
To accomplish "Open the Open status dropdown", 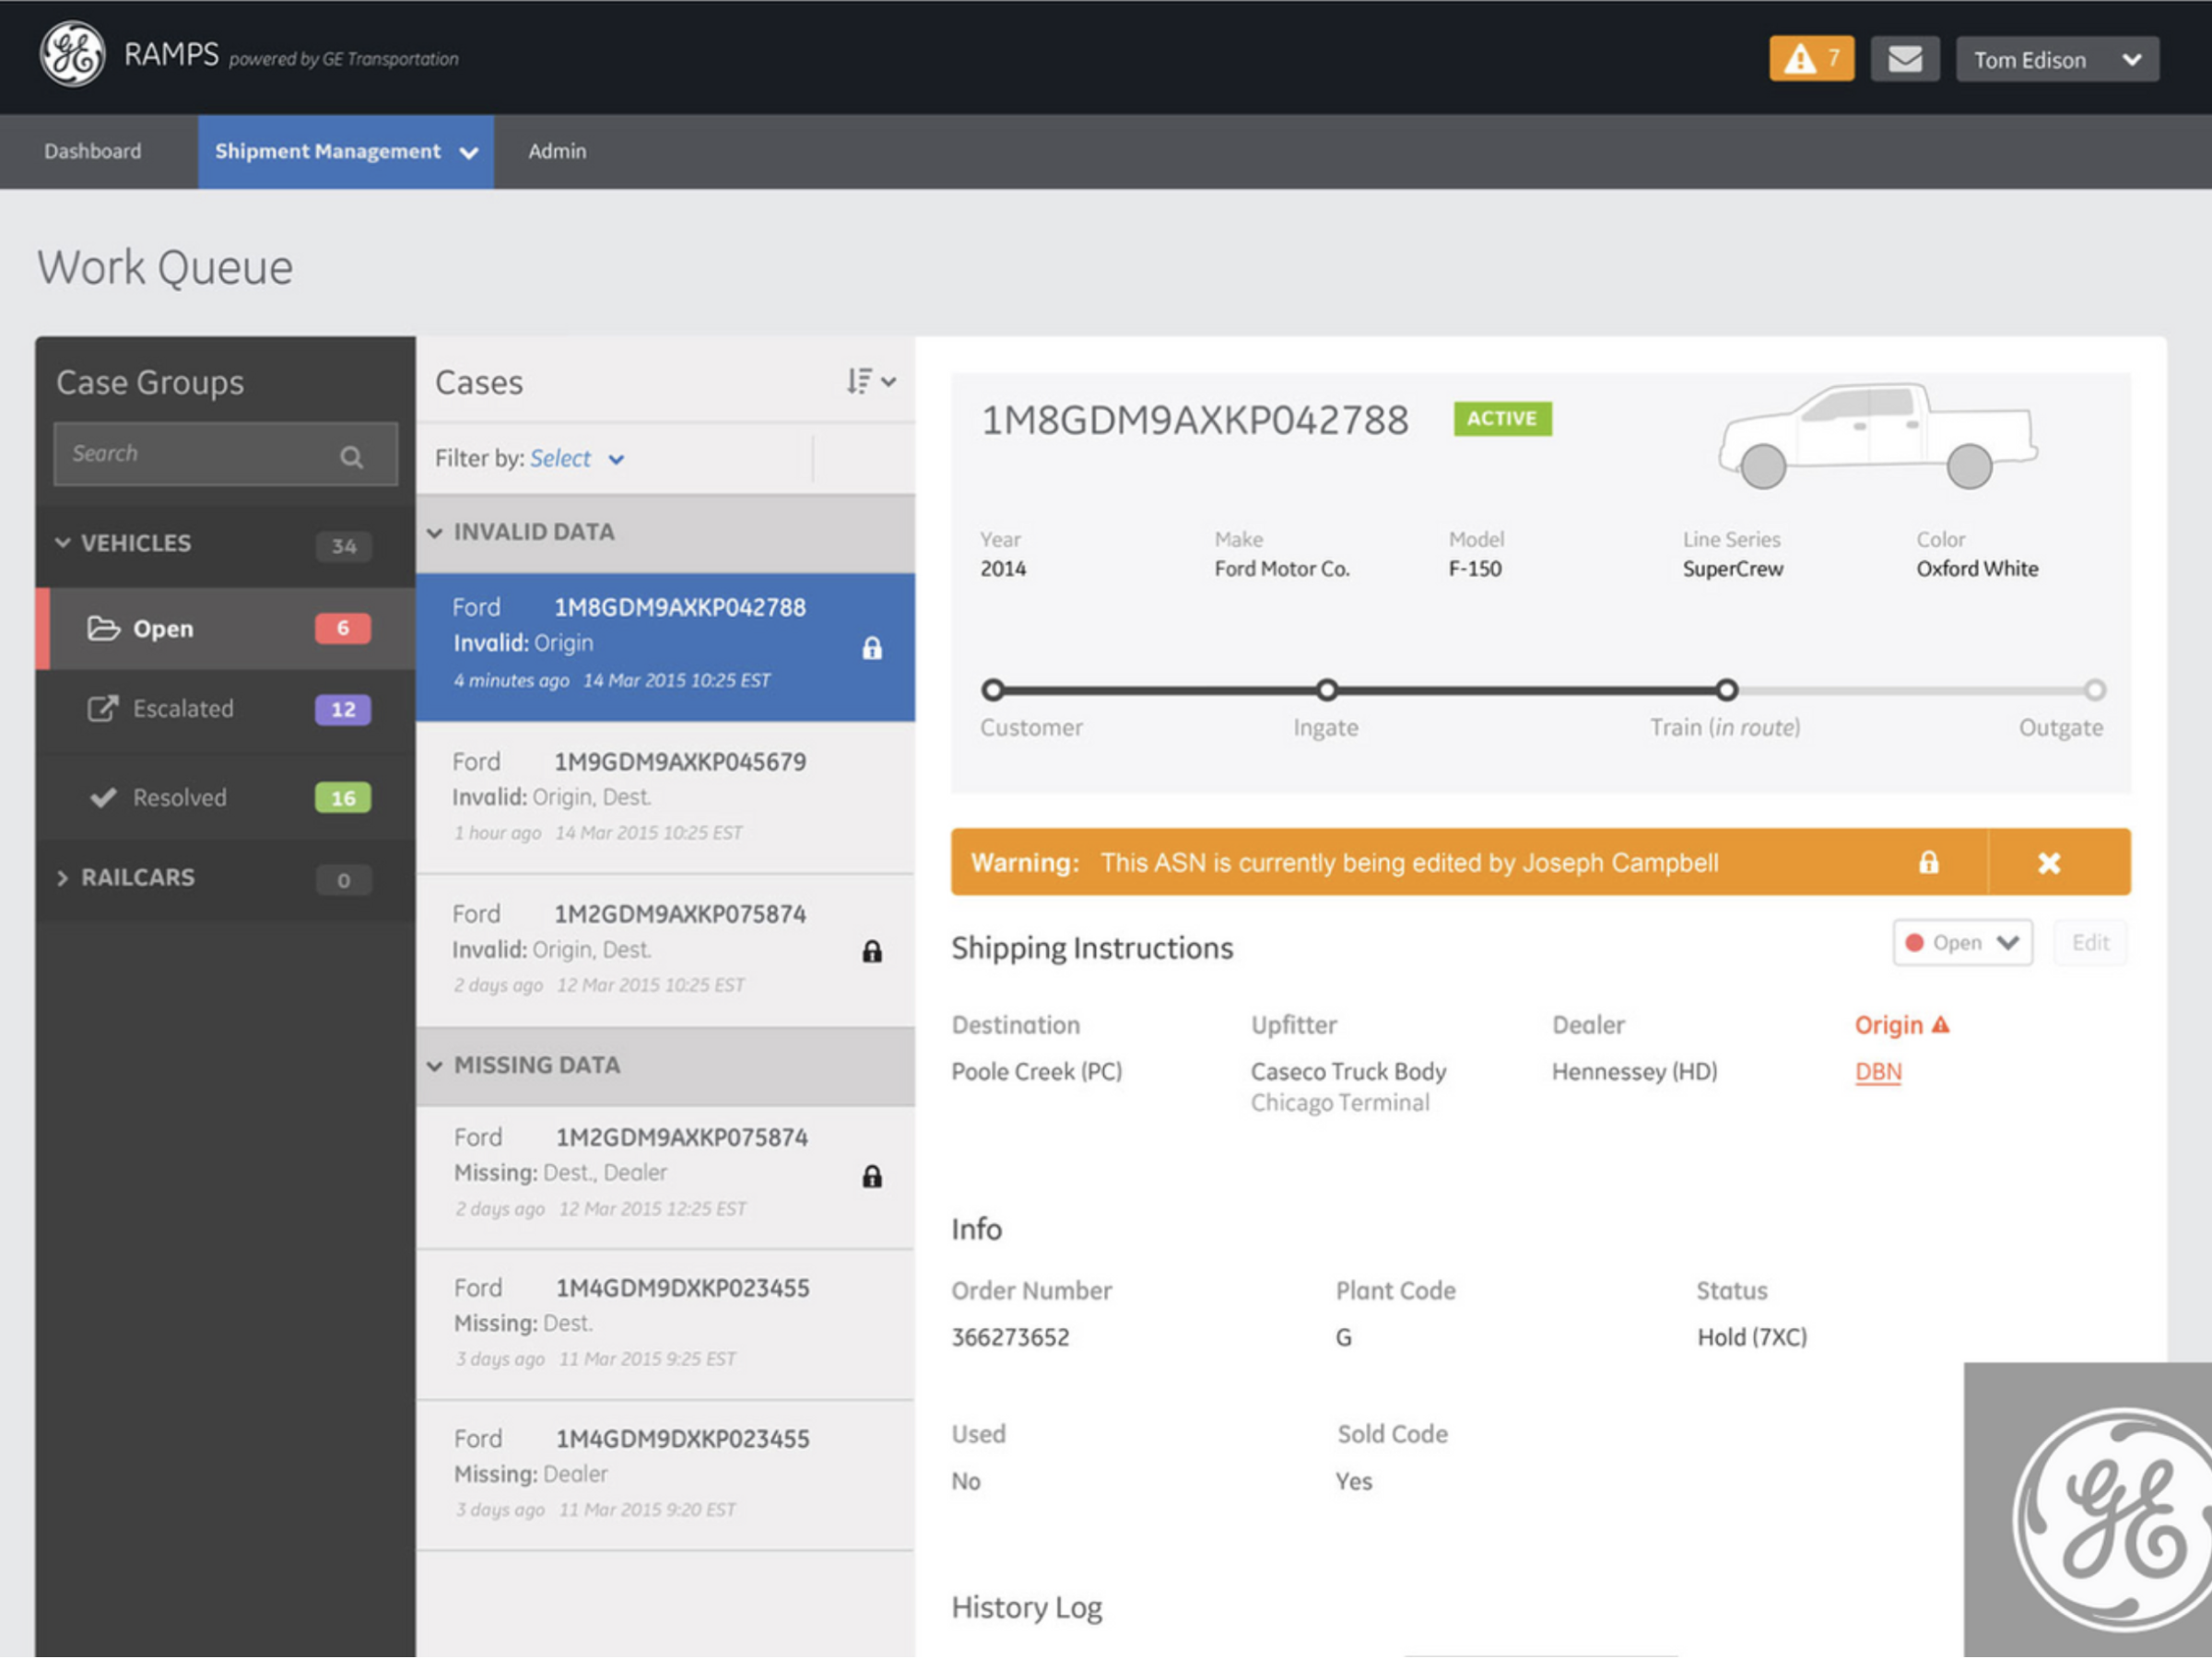I will pyautogui.click(x=1961, y=943).
